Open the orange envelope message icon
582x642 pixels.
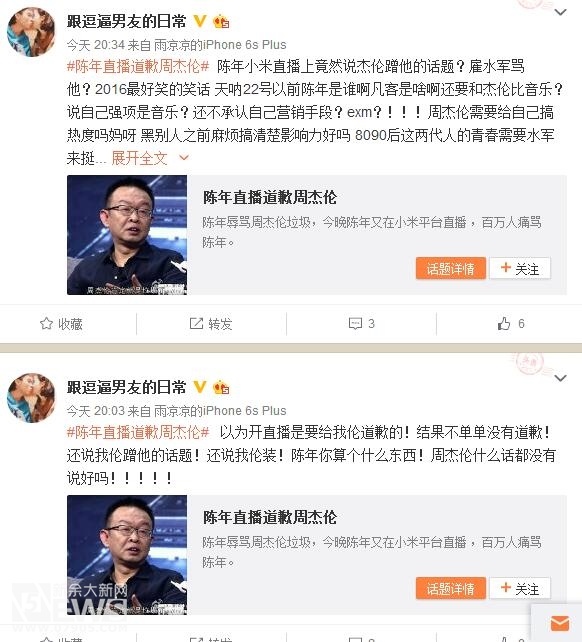[x=560, y=624]
